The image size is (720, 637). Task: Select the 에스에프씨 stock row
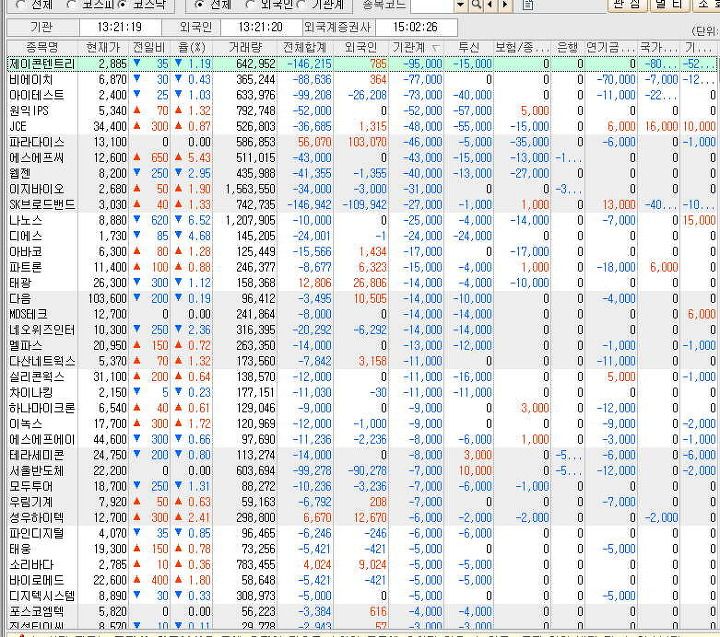(x=360, y=158)
